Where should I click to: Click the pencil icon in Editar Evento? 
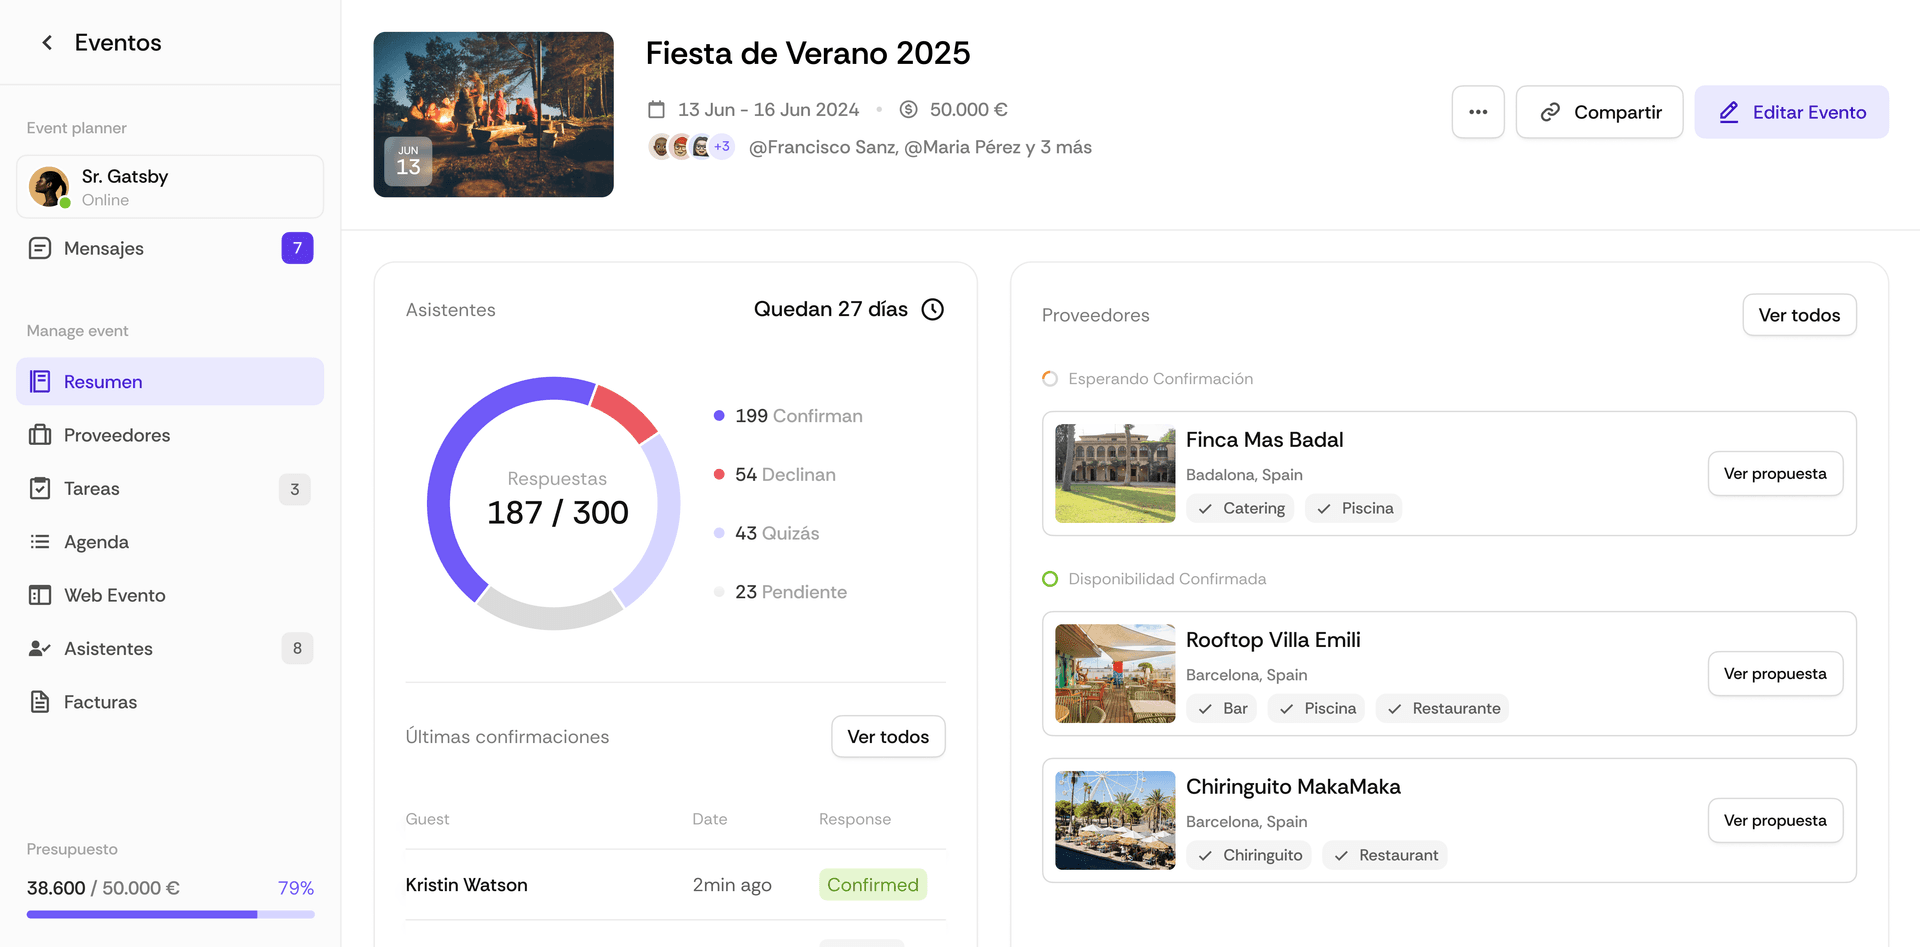[x=1729, y=112]
